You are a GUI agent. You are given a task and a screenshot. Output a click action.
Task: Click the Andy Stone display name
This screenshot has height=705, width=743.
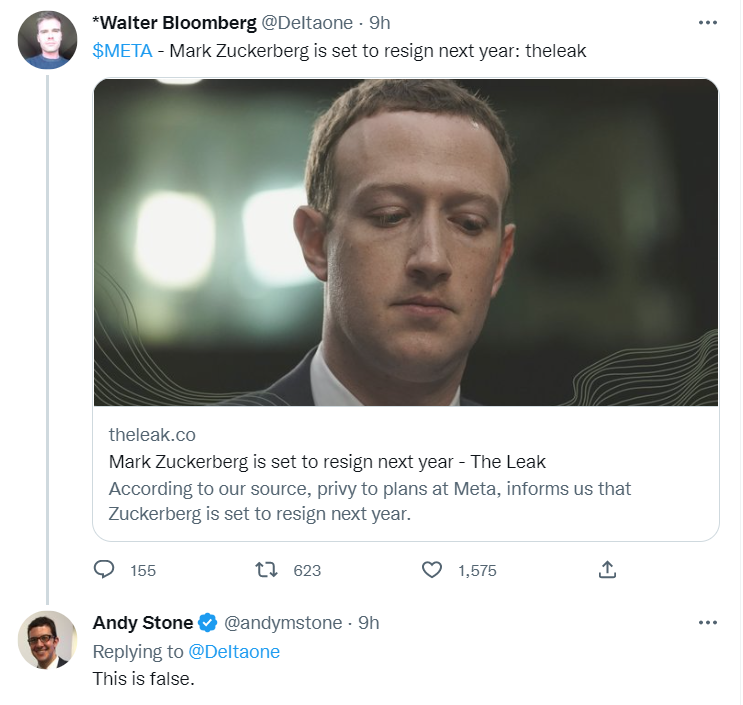(x=143, y=623)
